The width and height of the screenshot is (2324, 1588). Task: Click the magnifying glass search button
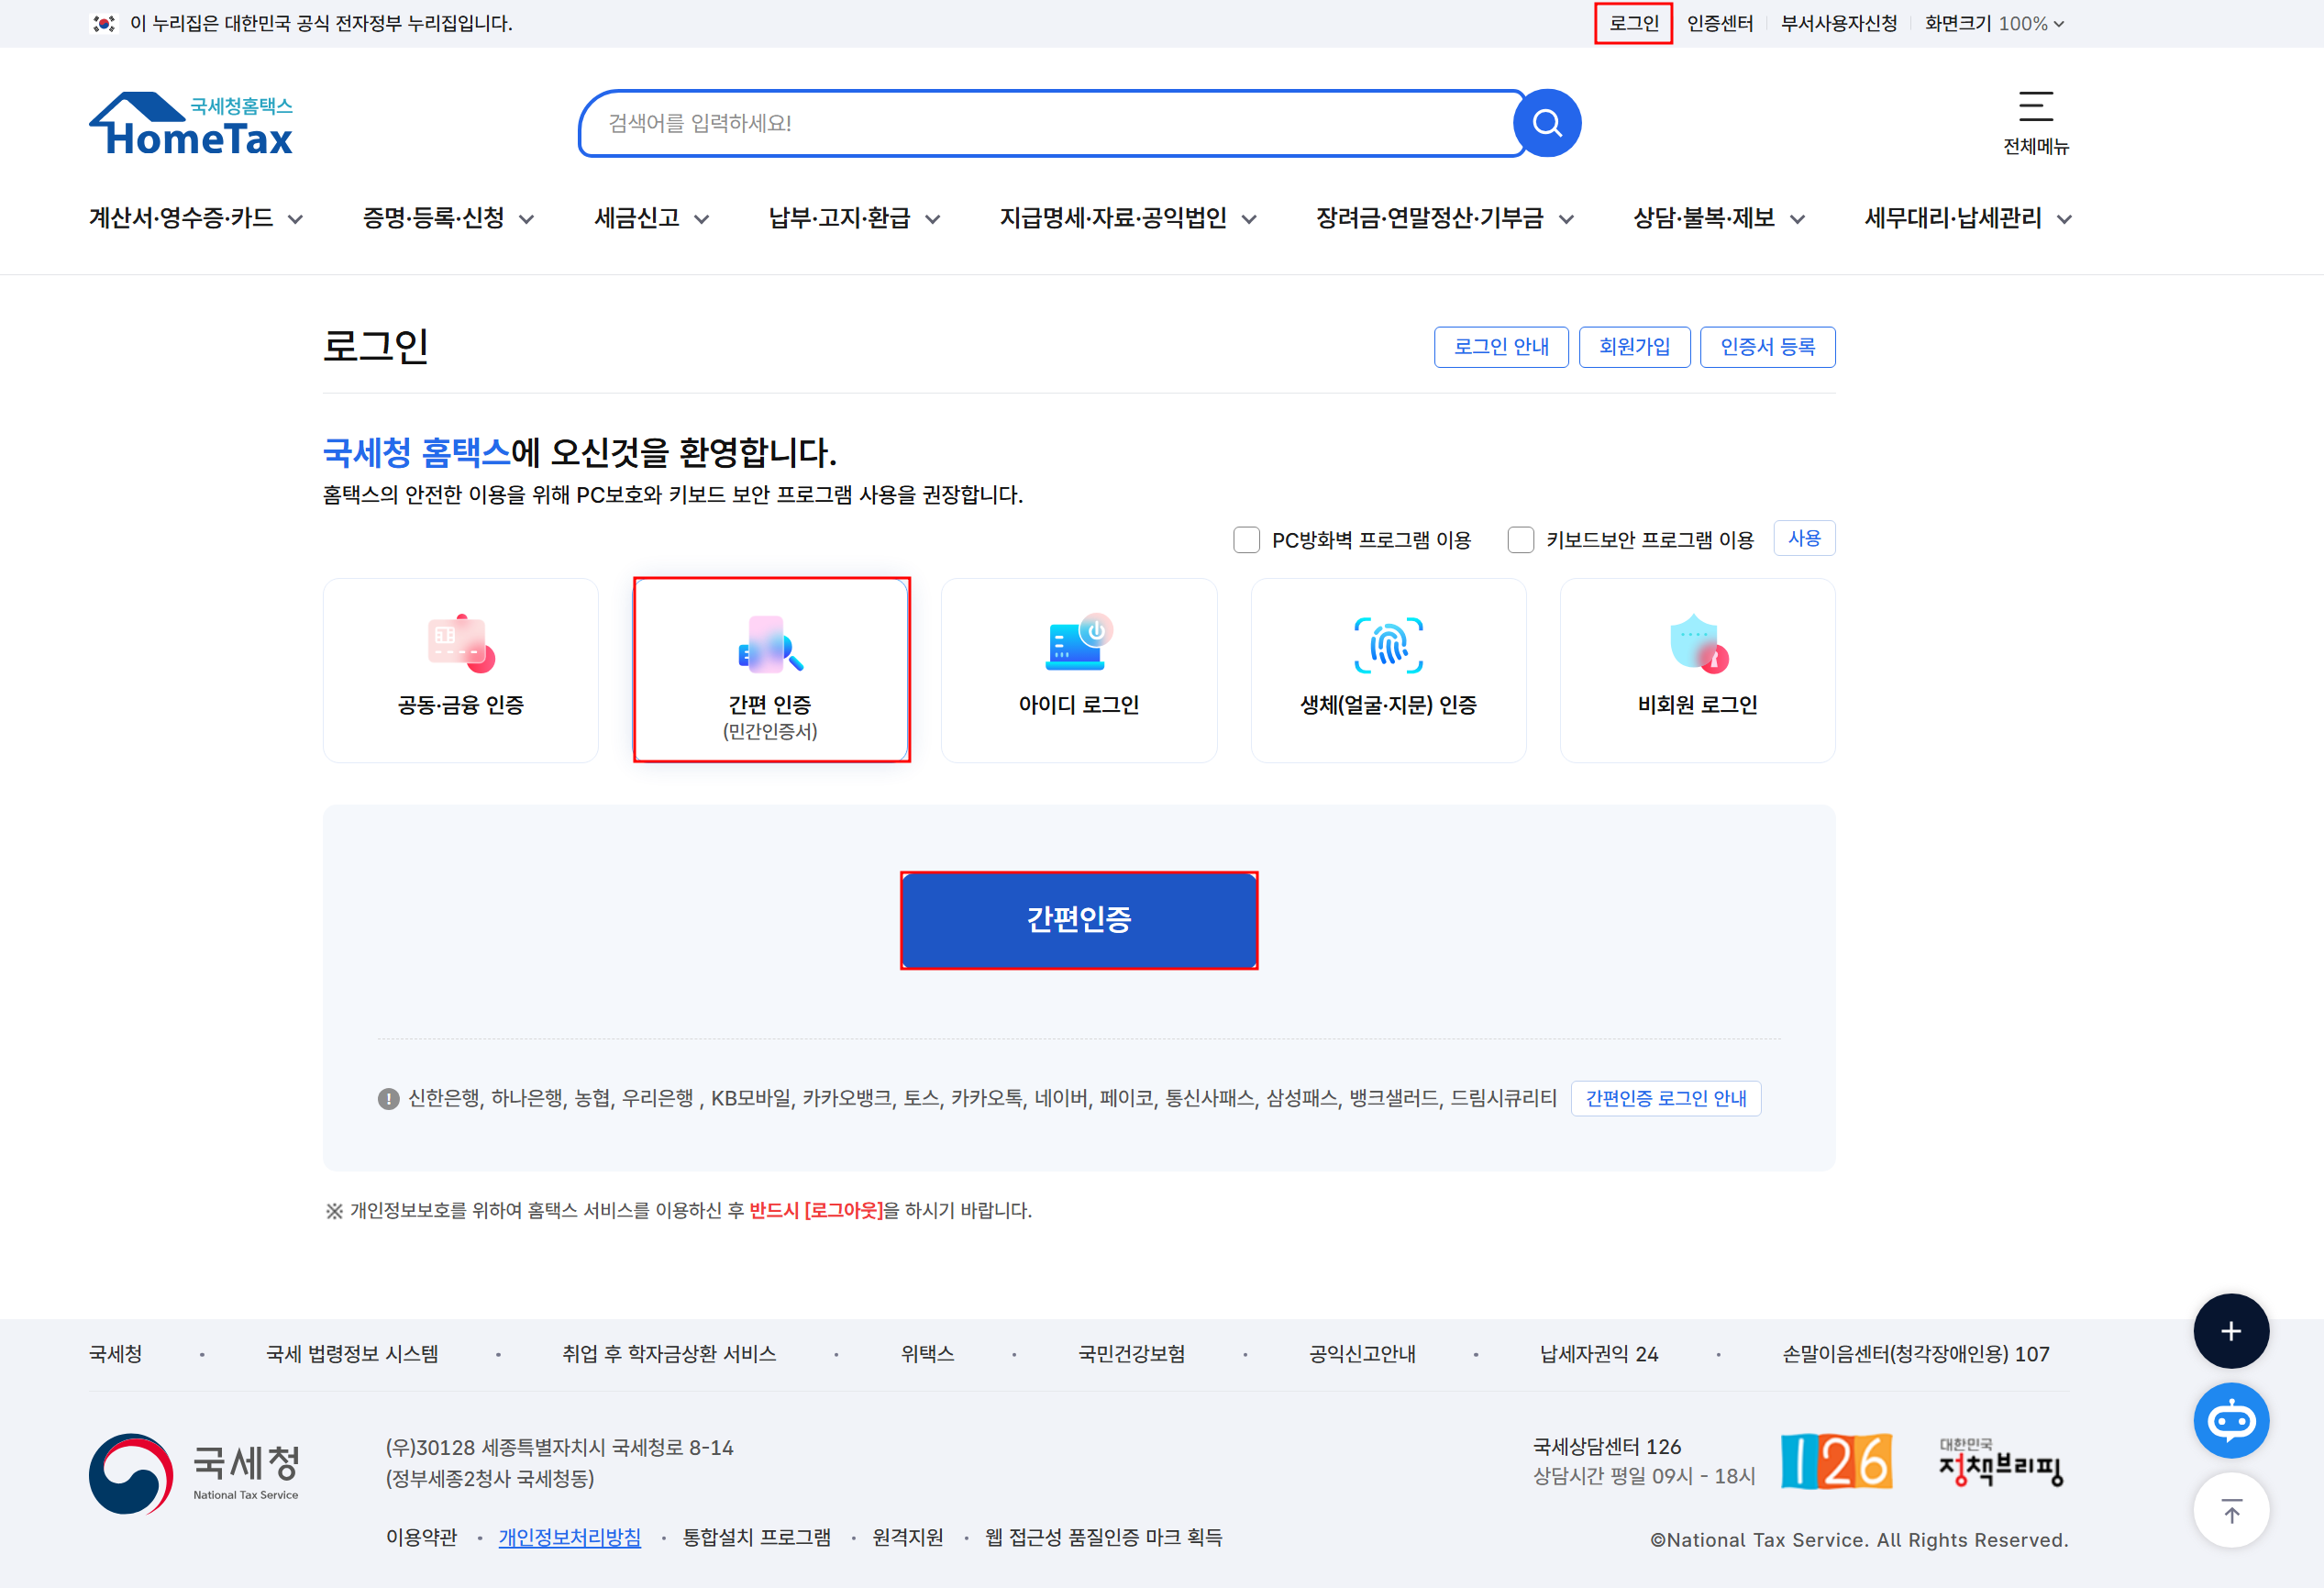coord(1546,123)
